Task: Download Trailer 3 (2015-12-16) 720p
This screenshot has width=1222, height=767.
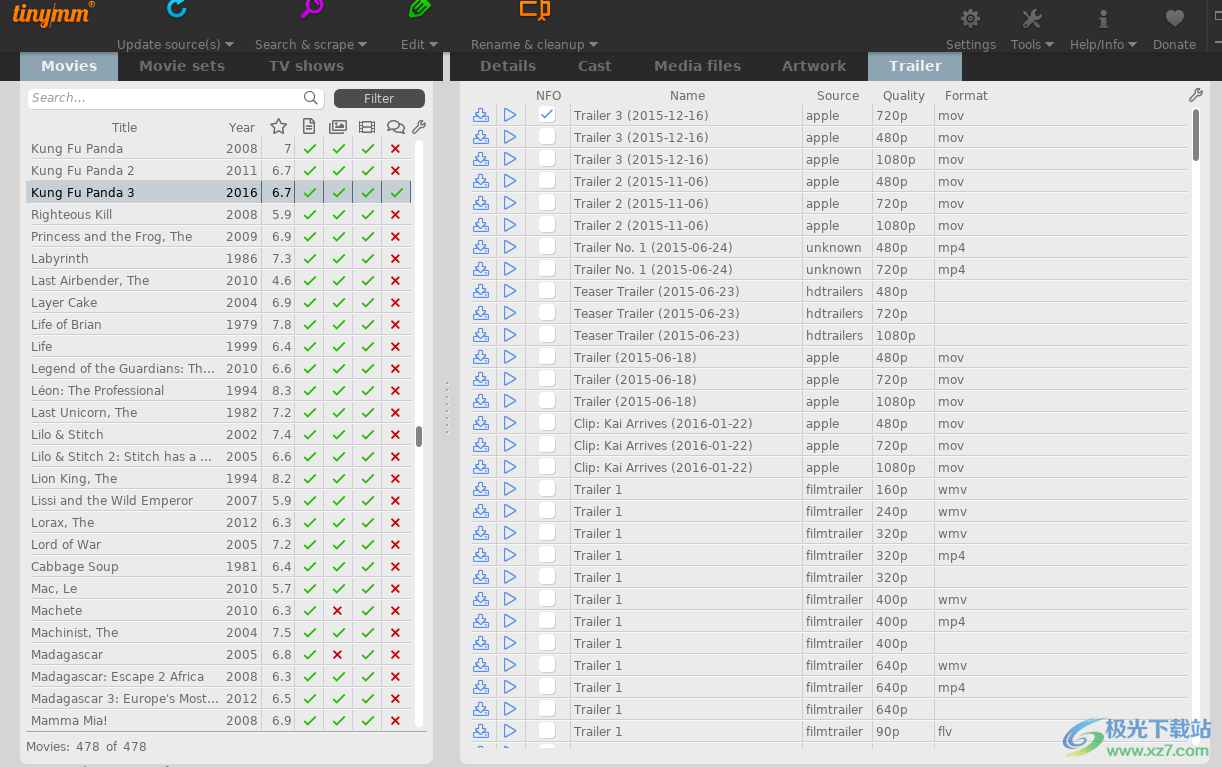Action: [x=481, y=115]
